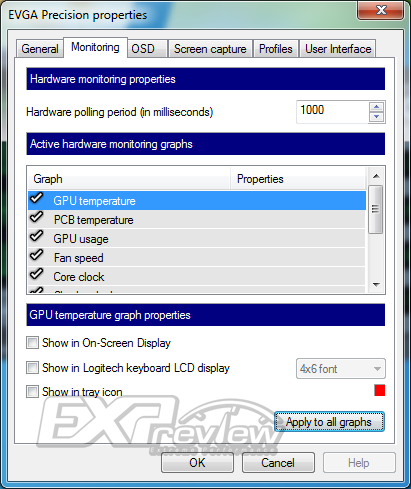
Task: Click the graph list scroll down arrow
Action: (x=377, y=285)
